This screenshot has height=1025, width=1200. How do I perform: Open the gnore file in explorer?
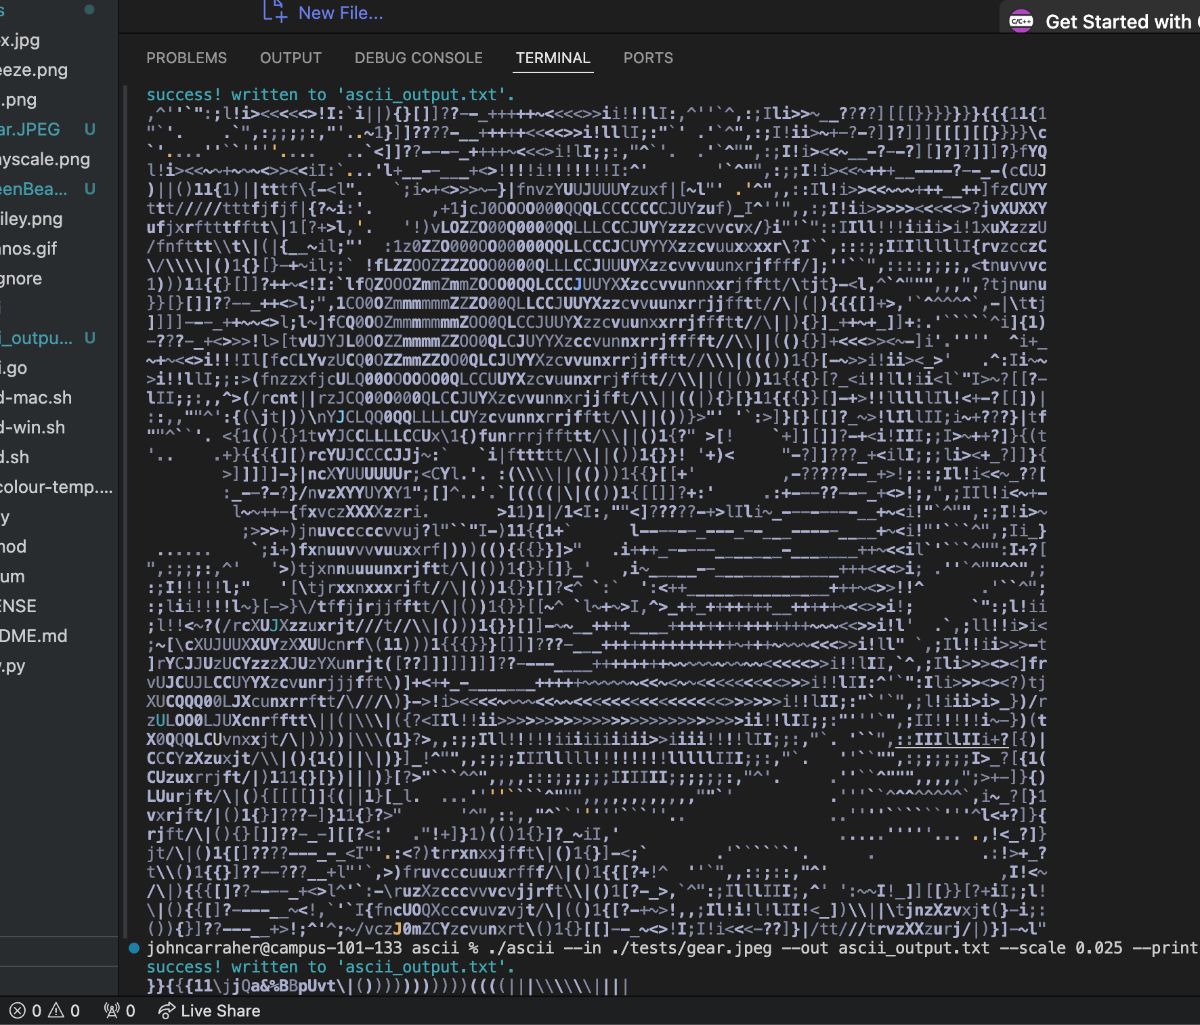click(21, 279)
